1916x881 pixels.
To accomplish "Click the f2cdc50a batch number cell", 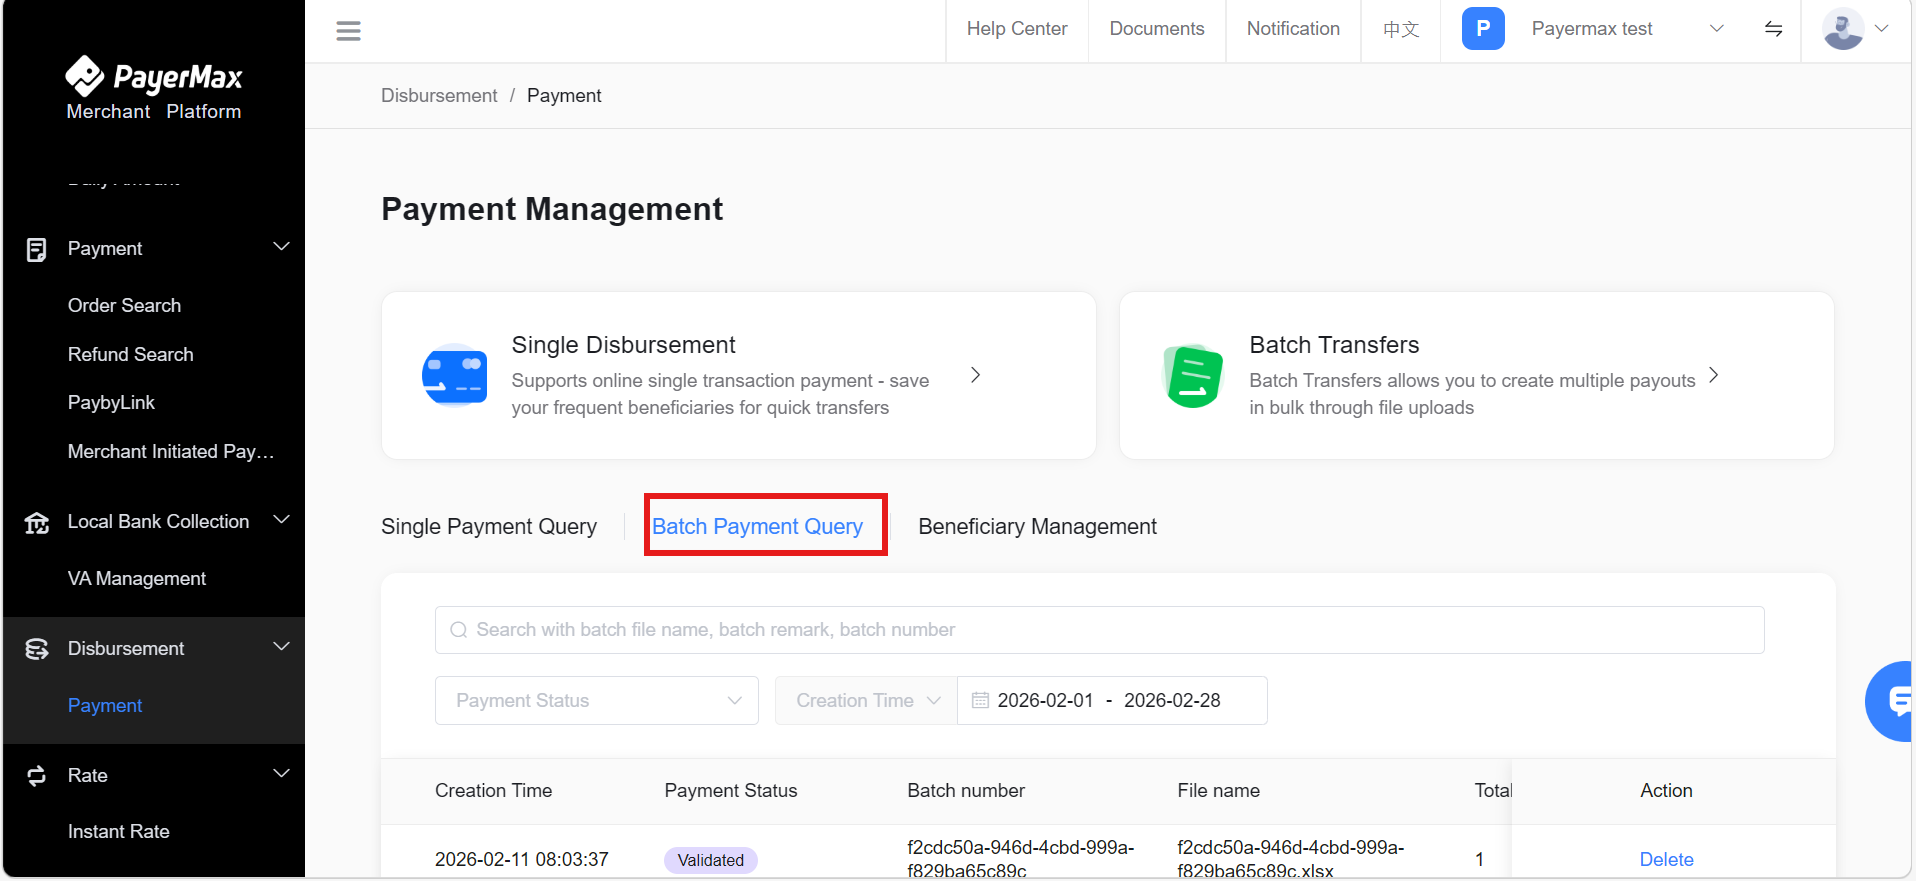I will point(1020,859).
